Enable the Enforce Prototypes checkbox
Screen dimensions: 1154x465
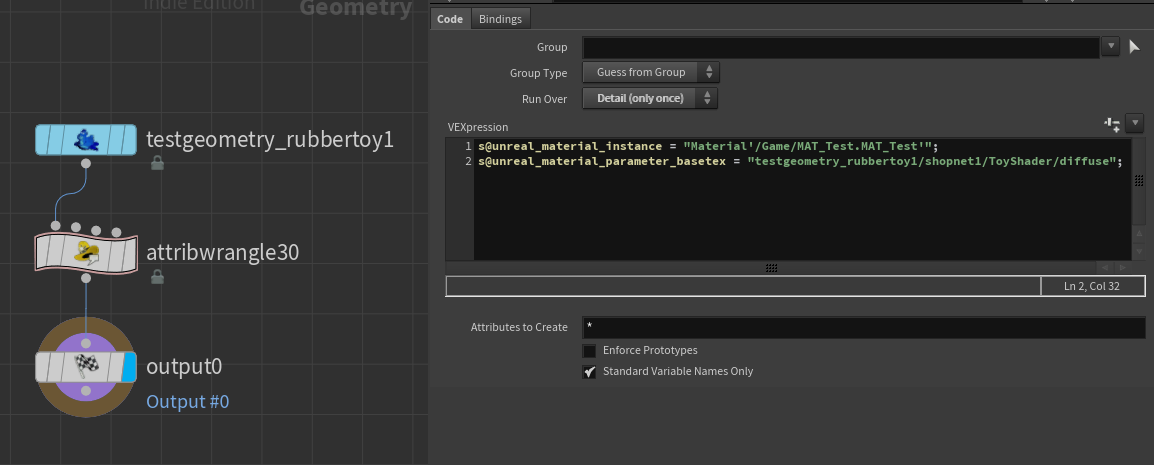[590, 351]
